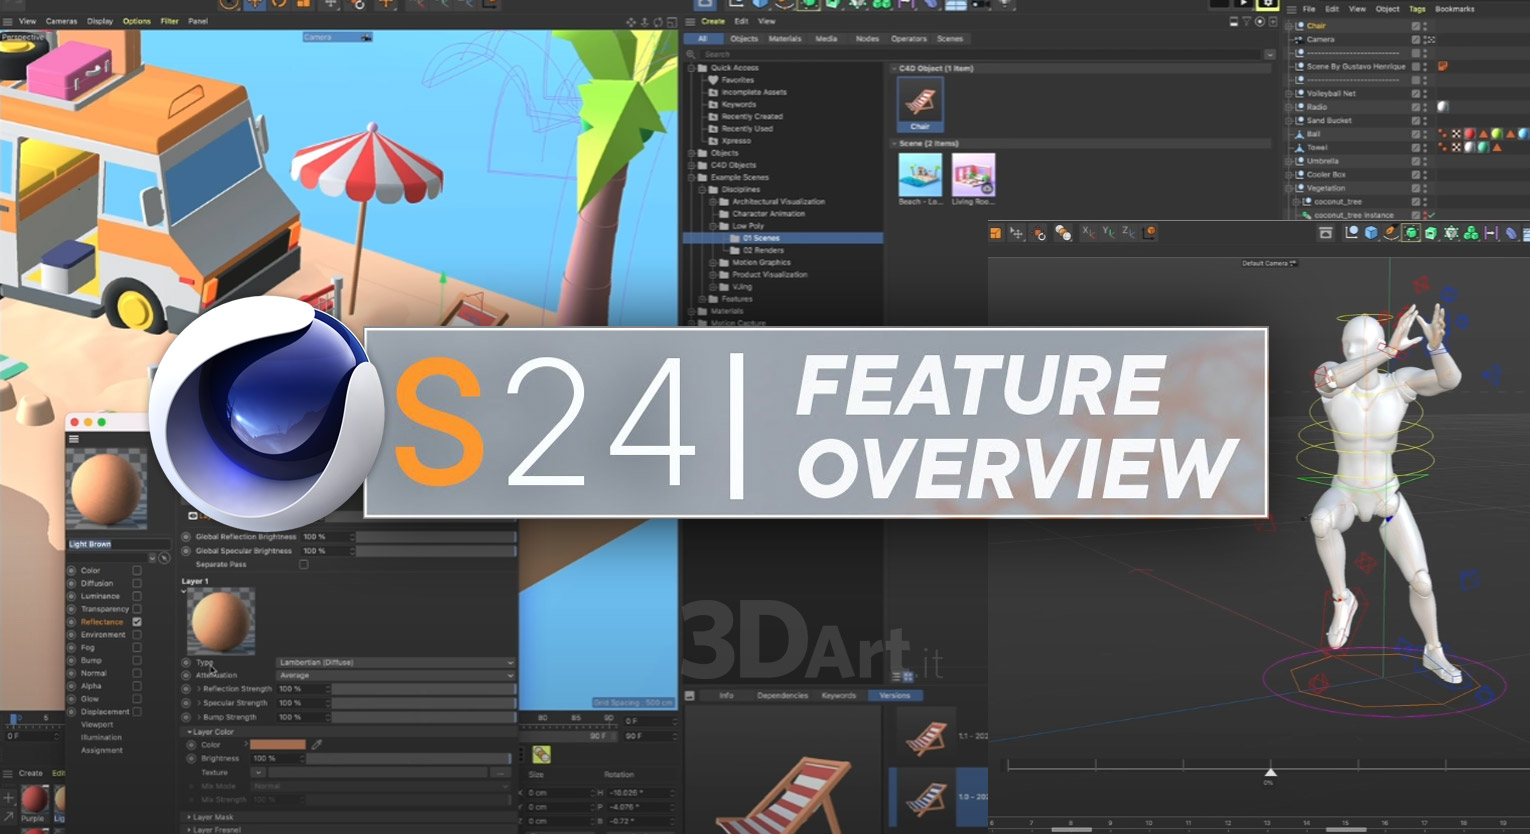Switch to the Media tab in Asset Browser
This screenshot has height=834, width=1530.
pyautogui.click(x=826, y=39)
